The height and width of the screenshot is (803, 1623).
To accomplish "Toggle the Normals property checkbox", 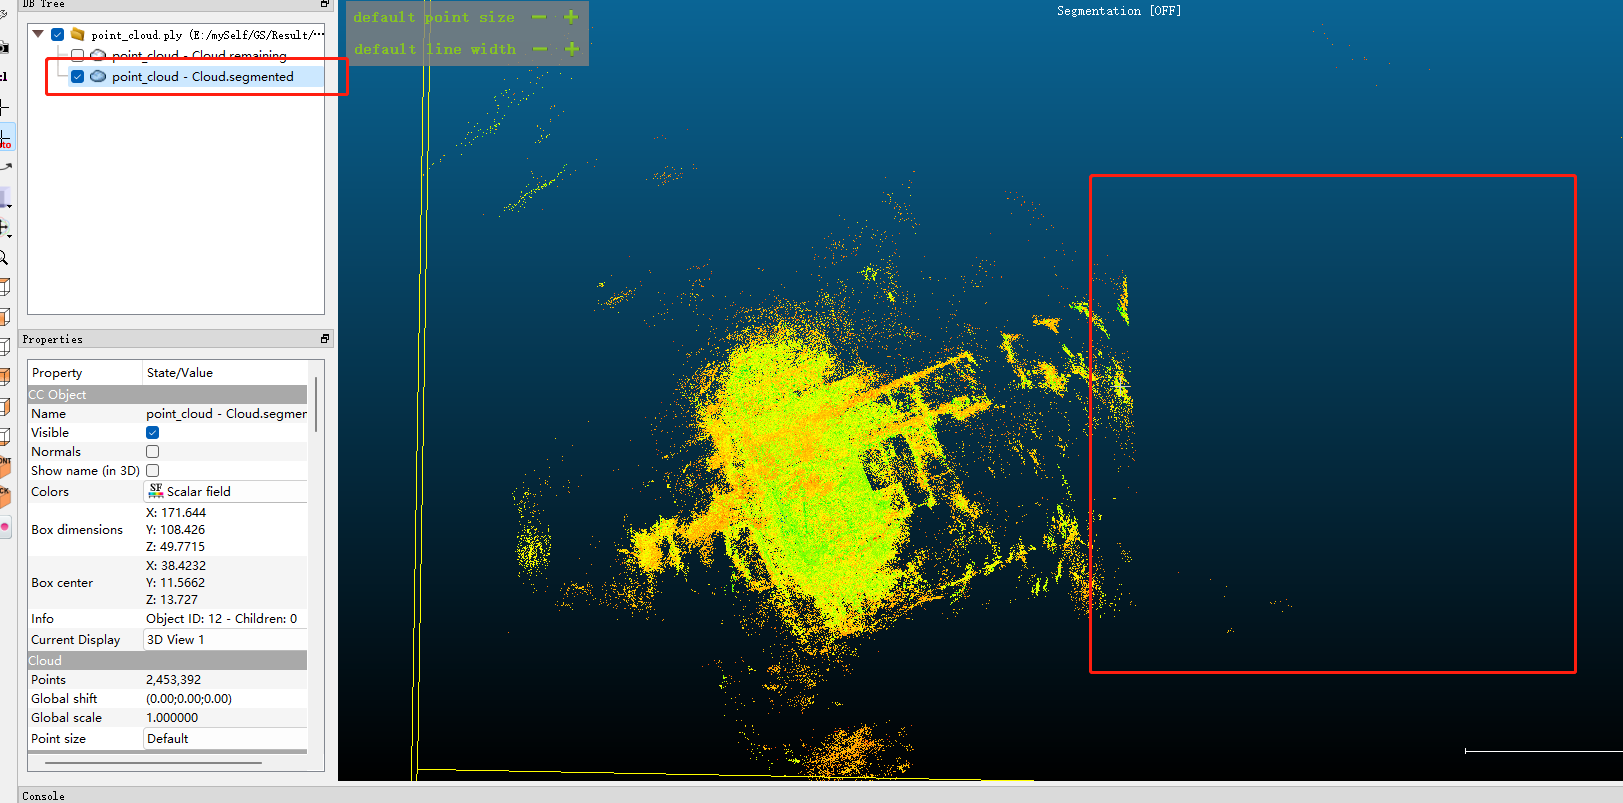I will (x=153, y=452).
